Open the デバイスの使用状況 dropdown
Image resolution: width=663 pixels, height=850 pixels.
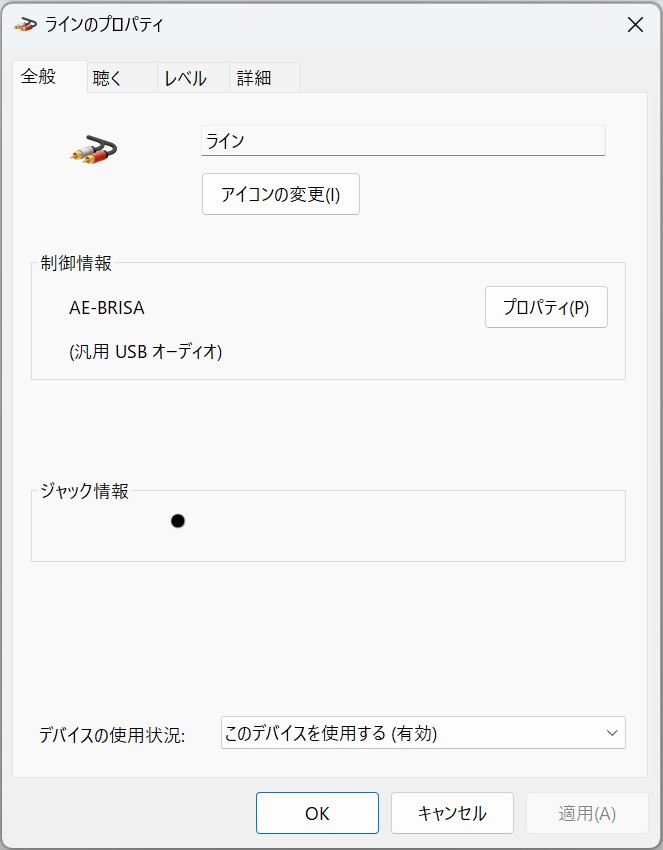tap(423, 733)
